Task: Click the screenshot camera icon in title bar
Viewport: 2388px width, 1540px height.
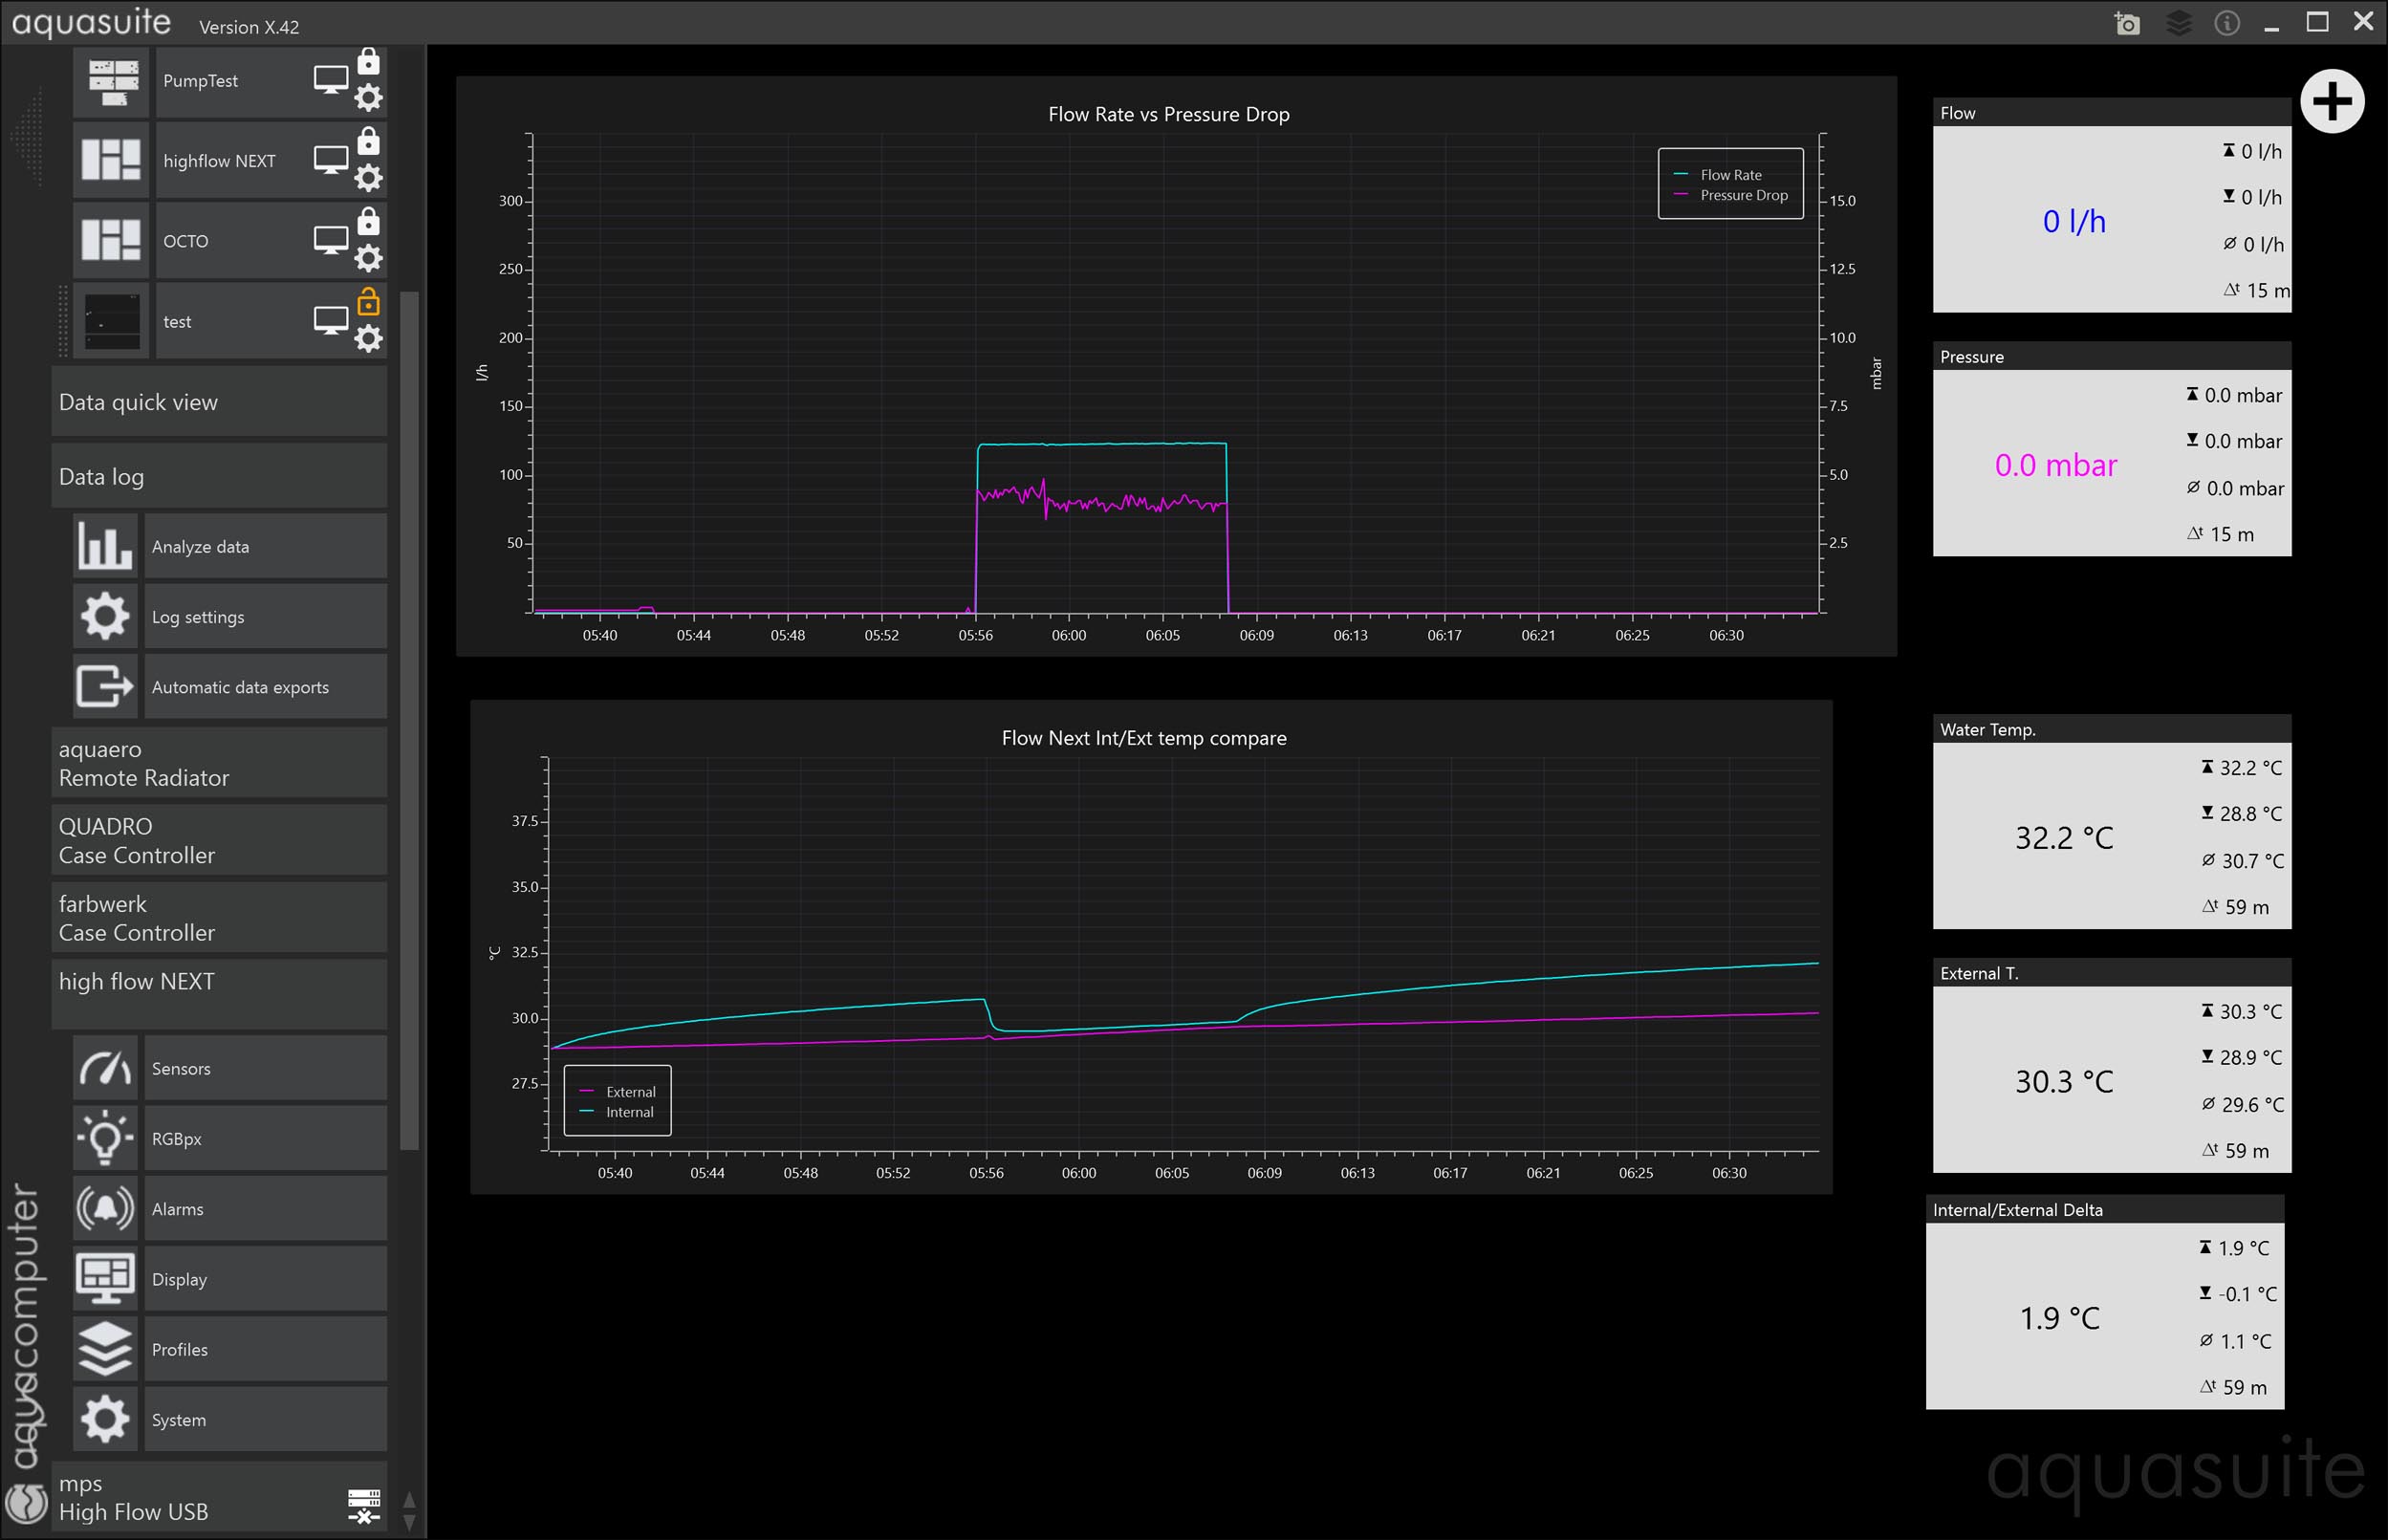Action: coord(2127,23)
